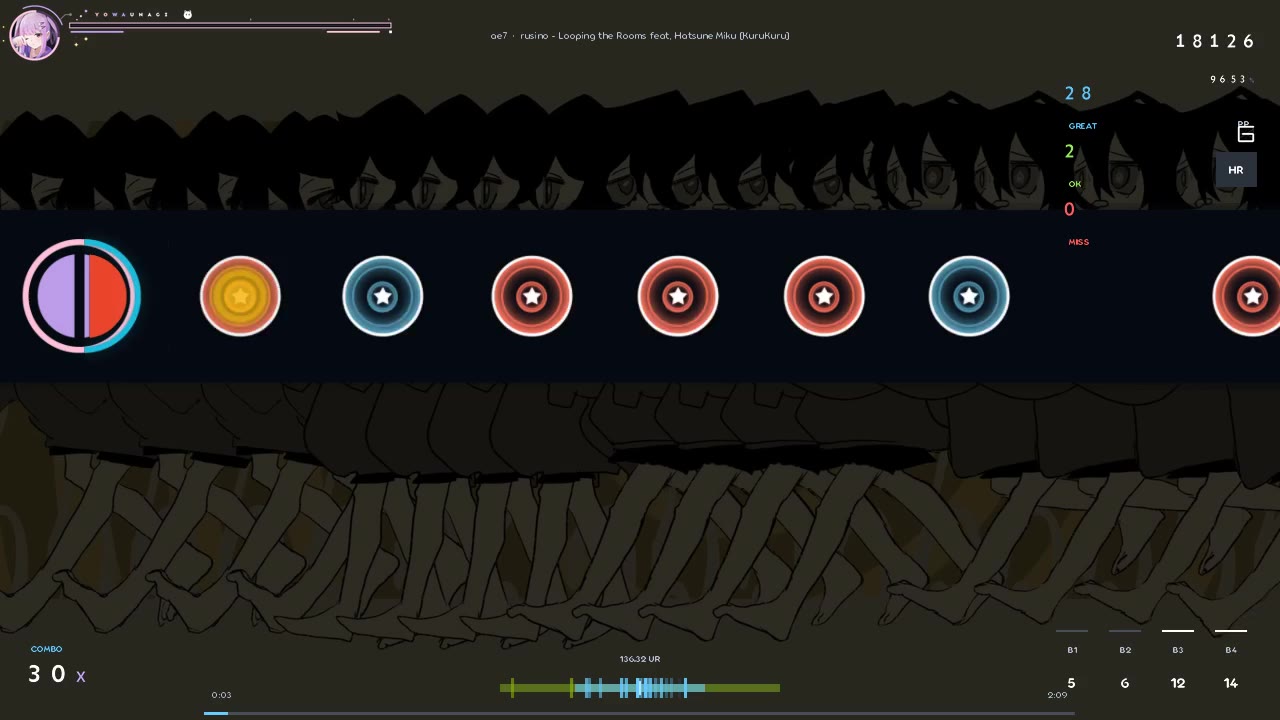
Task: Click the song title Looping the Rooms
Action: click(604, 36)
